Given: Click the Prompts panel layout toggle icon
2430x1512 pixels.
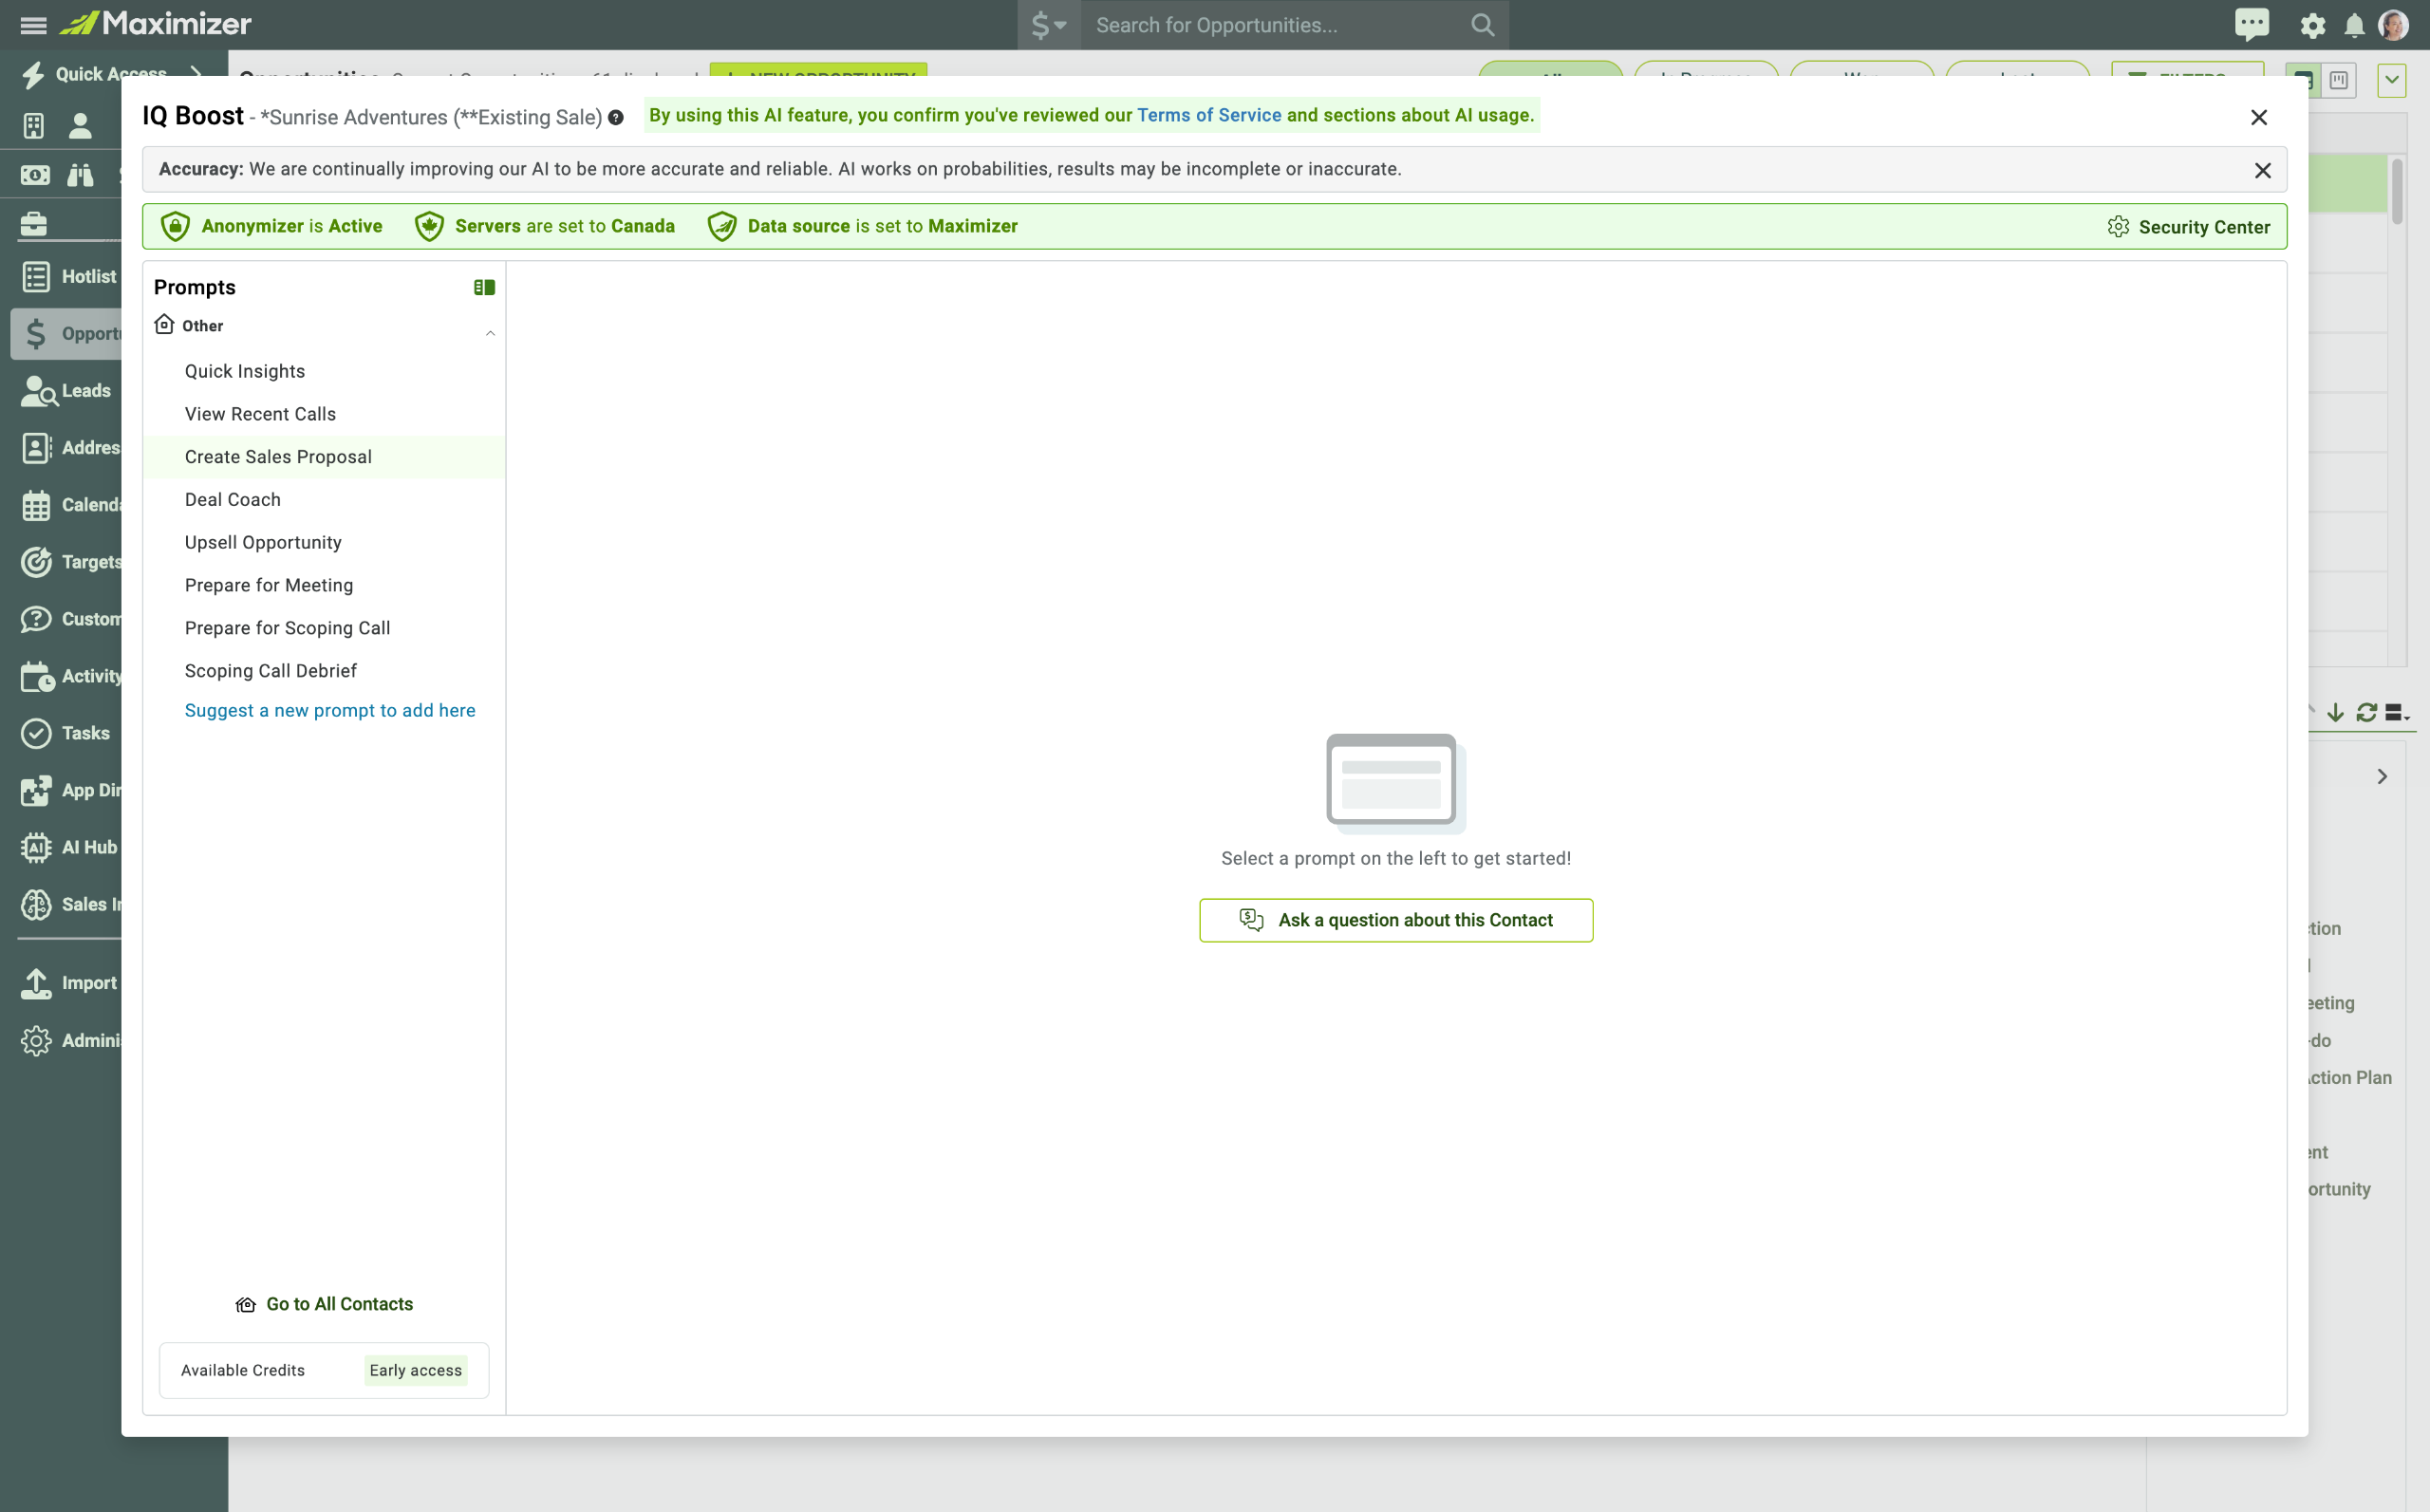Looking at the screenshot, I should point(484,288).
